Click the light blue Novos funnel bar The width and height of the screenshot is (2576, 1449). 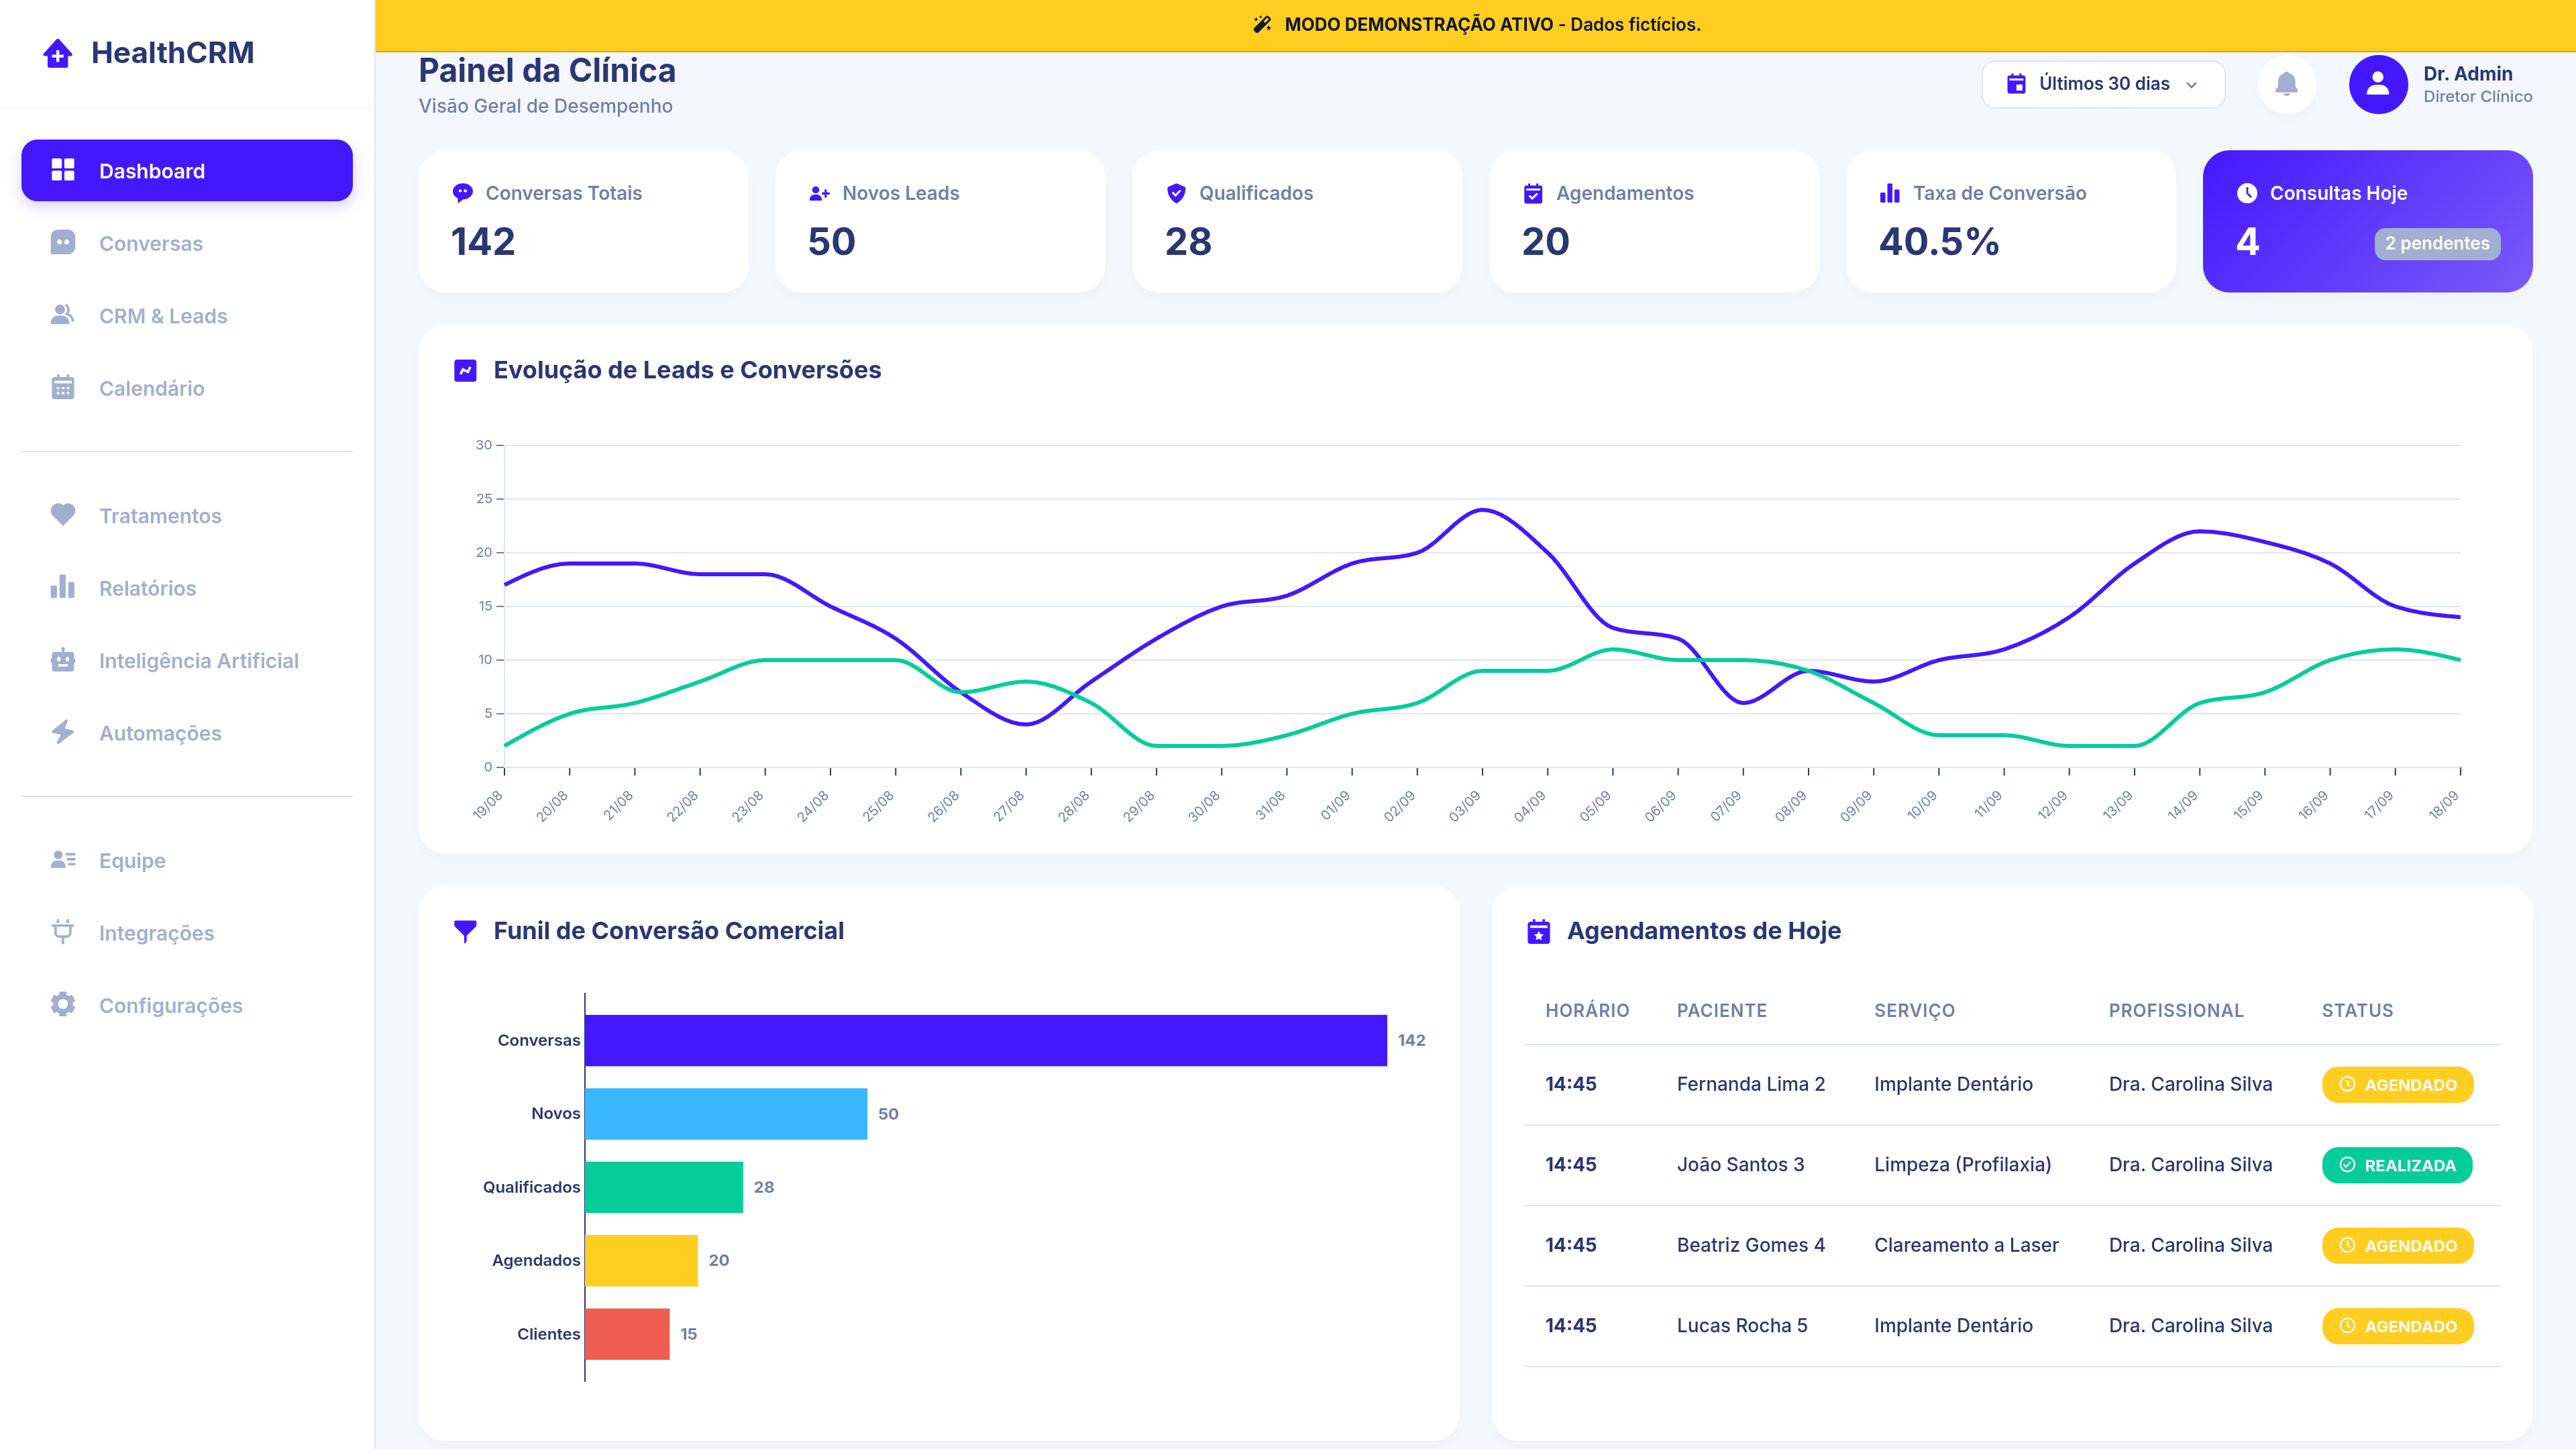(726, 1113)
